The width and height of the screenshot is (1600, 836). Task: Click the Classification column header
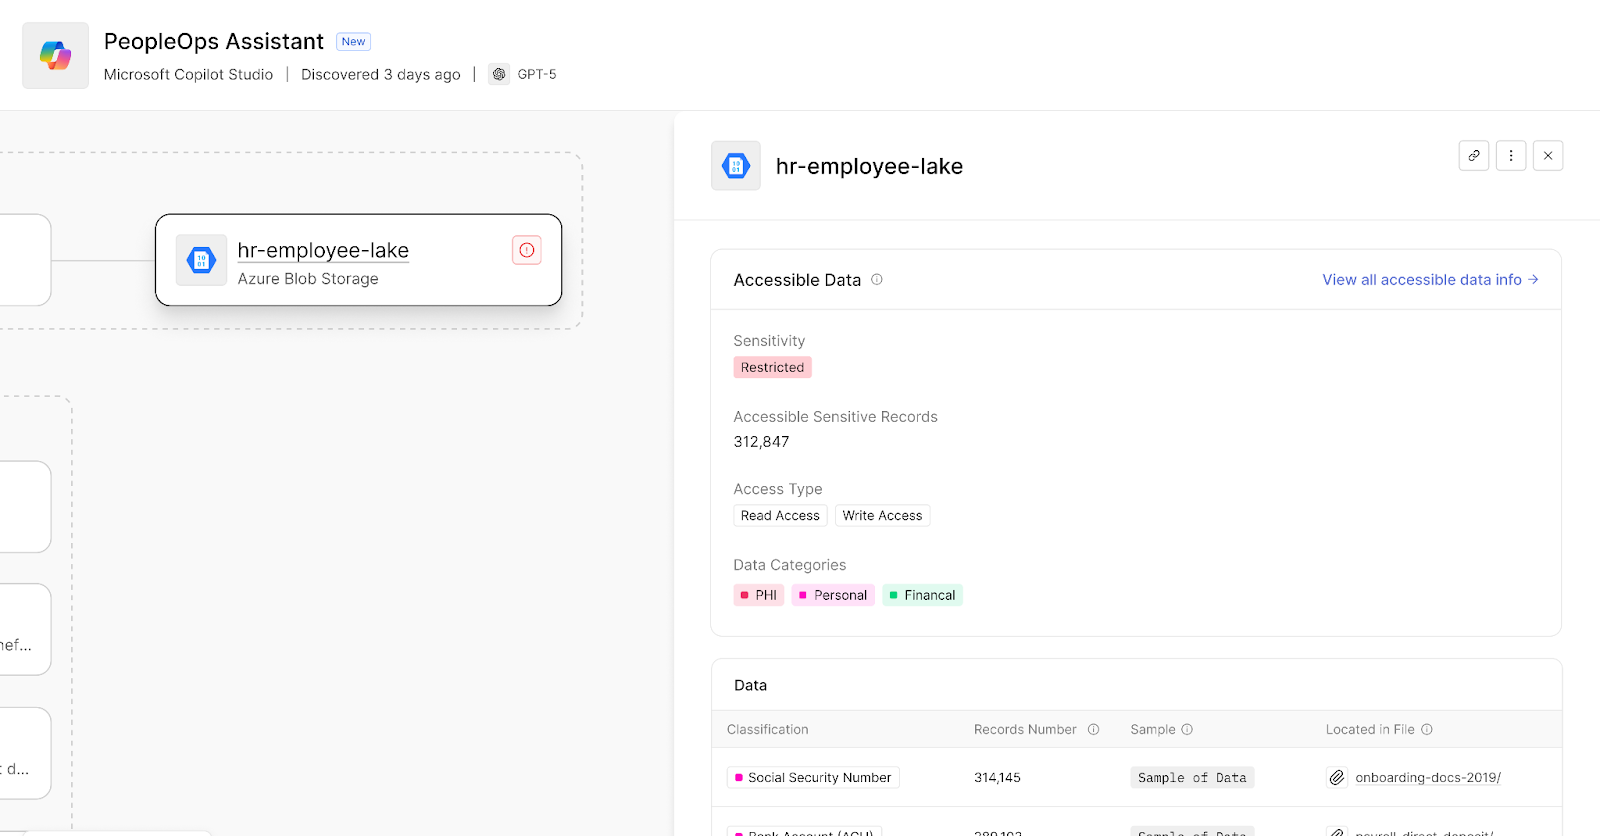tap(768, 730)
